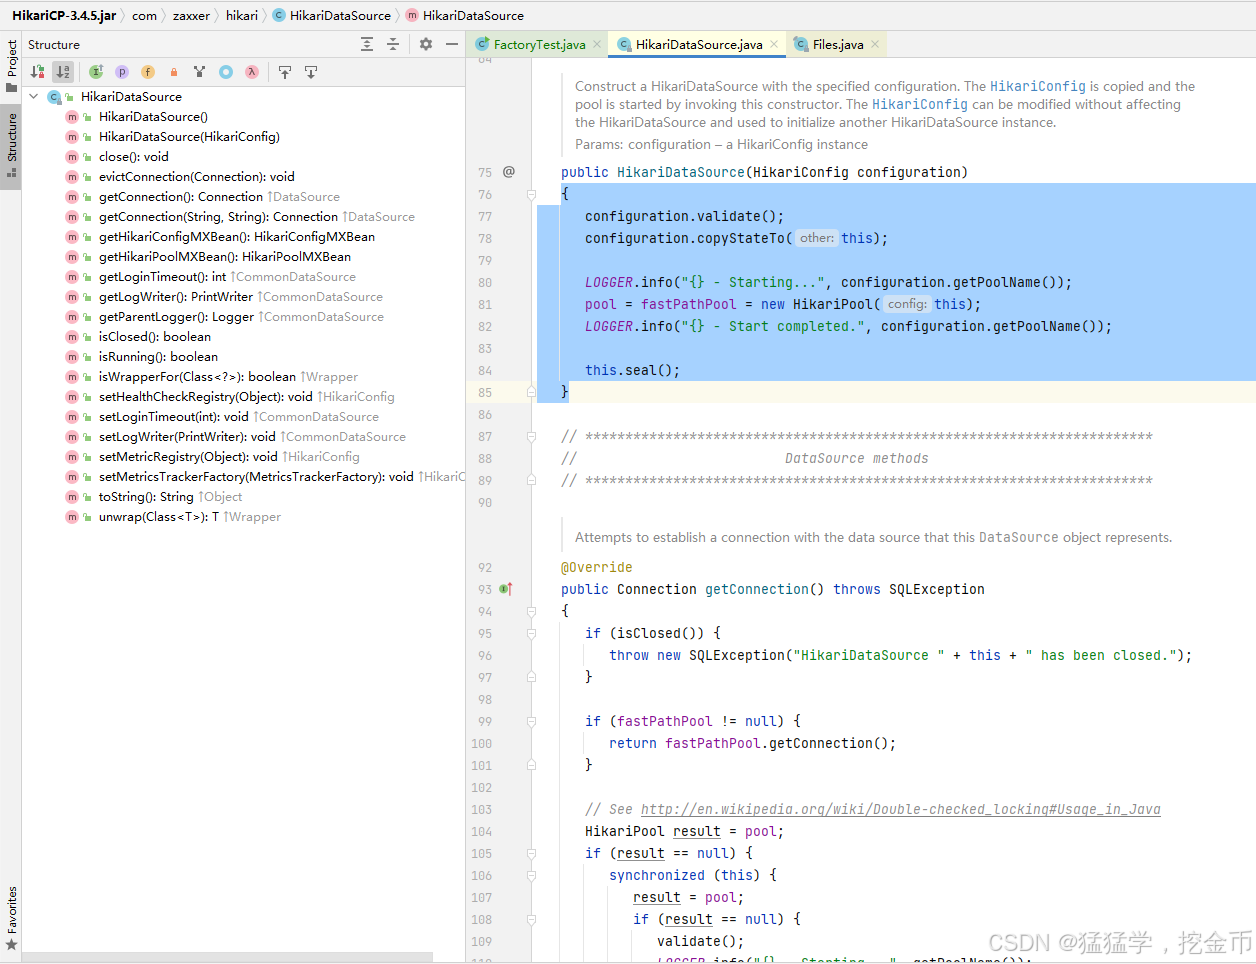1256x964 pixels.
Task: Click Expand All in Structure panel header
Action: [367, 44]
